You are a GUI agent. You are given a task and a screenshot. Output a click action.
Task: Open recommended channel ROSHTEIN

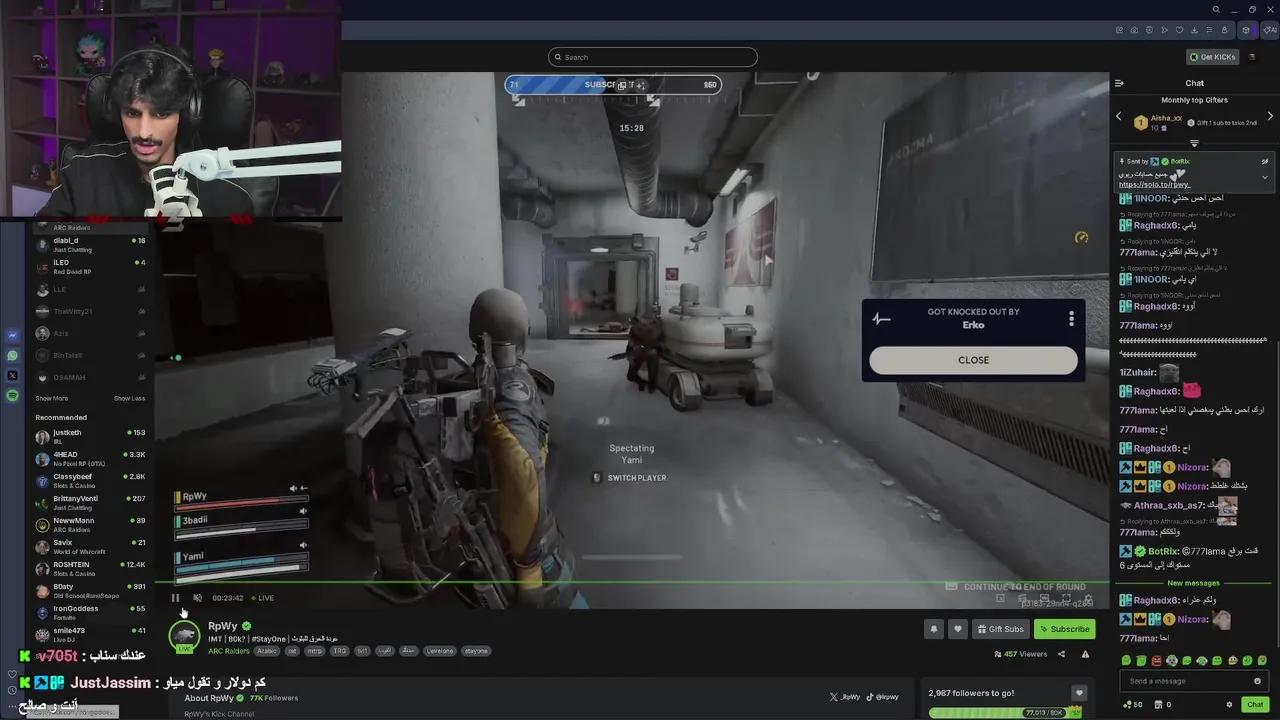point(90,568)
